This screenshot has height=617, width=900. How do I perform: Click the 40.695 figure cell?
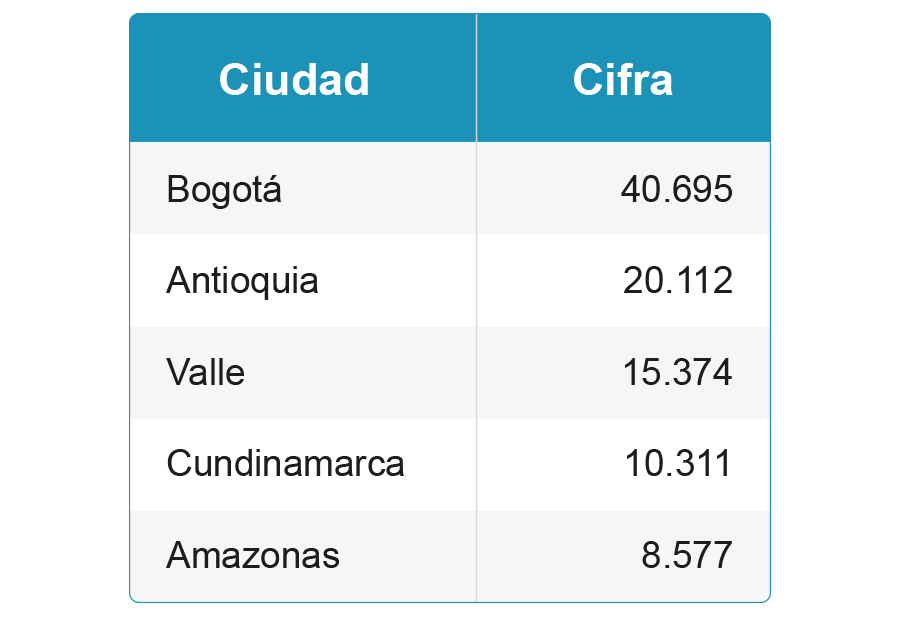(x=676, y=189)
